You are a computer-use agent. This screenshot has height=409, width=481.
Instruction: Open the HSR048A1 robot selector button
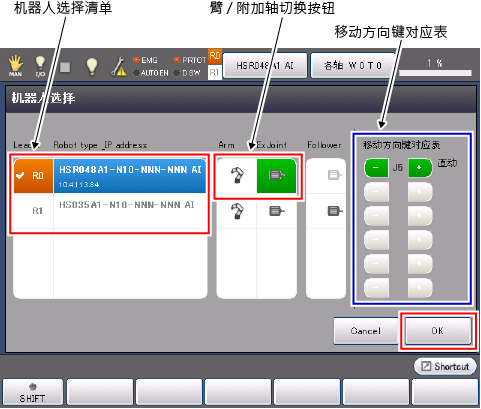(265, 65)
